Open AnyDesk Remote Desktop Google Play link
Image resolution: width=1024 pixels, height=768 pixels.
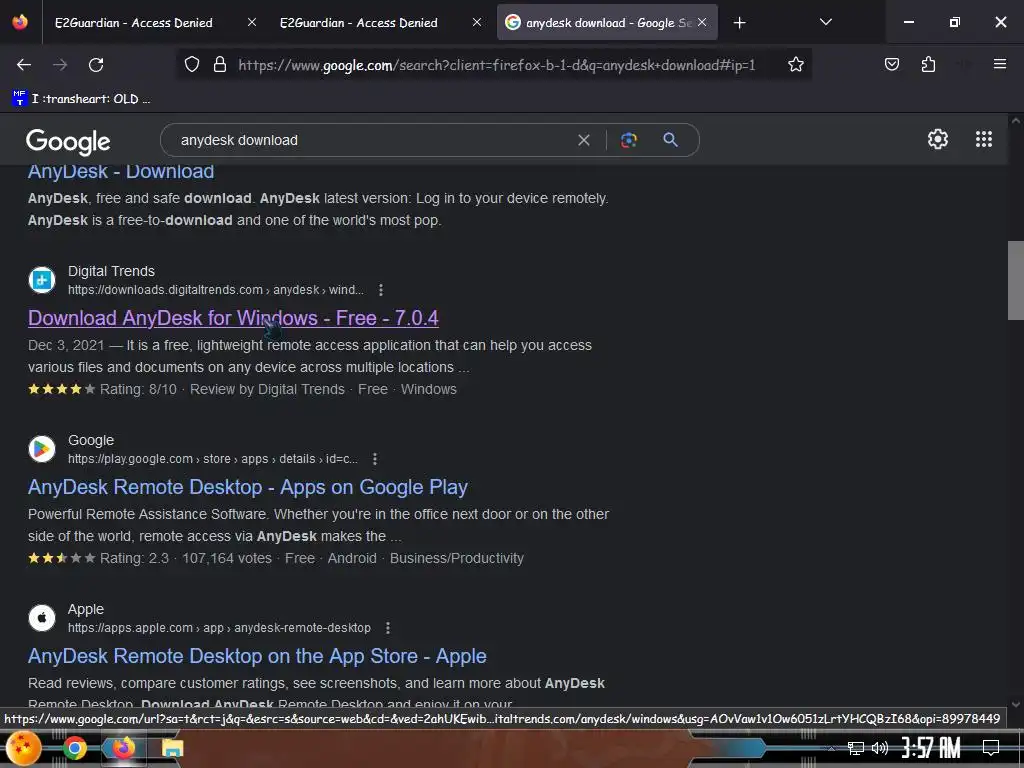pos(248,487)
